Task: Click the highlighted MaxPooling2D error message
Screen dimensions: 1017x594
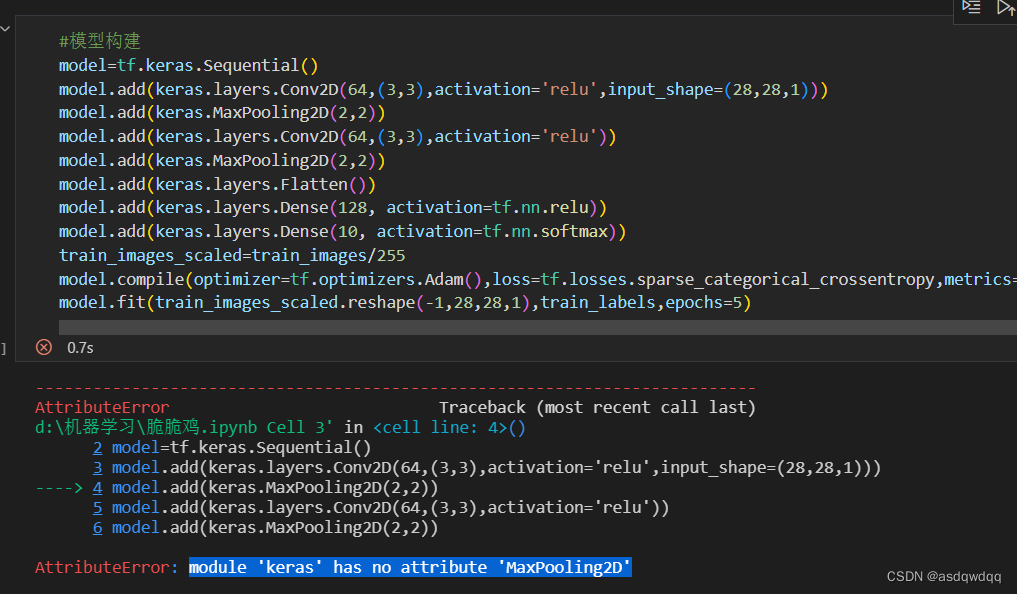Action: click(409, 567)
